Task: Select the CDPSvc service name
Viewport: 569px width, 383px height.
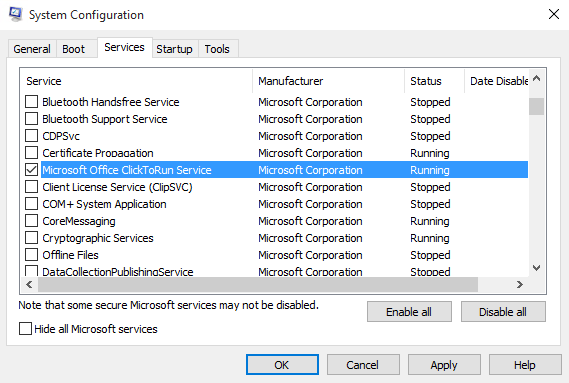Action: coord(61,136)
